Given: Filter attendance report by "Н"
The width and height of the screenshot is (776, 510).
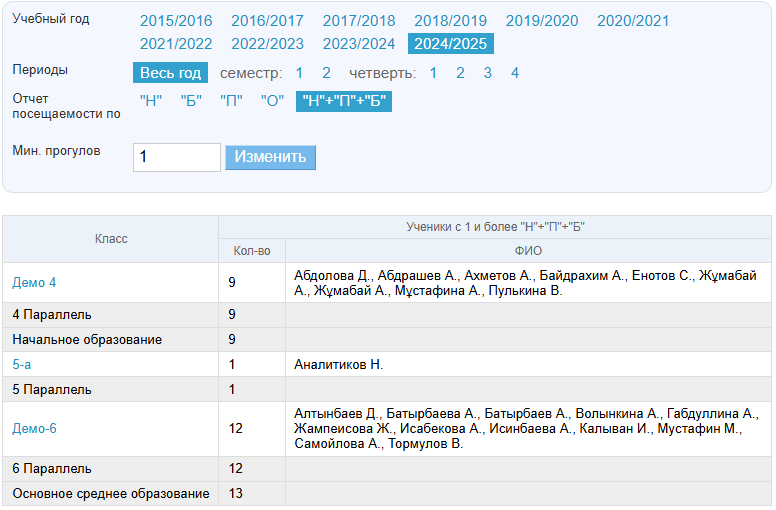Looking at the screenshot, I should pos(151,101).
